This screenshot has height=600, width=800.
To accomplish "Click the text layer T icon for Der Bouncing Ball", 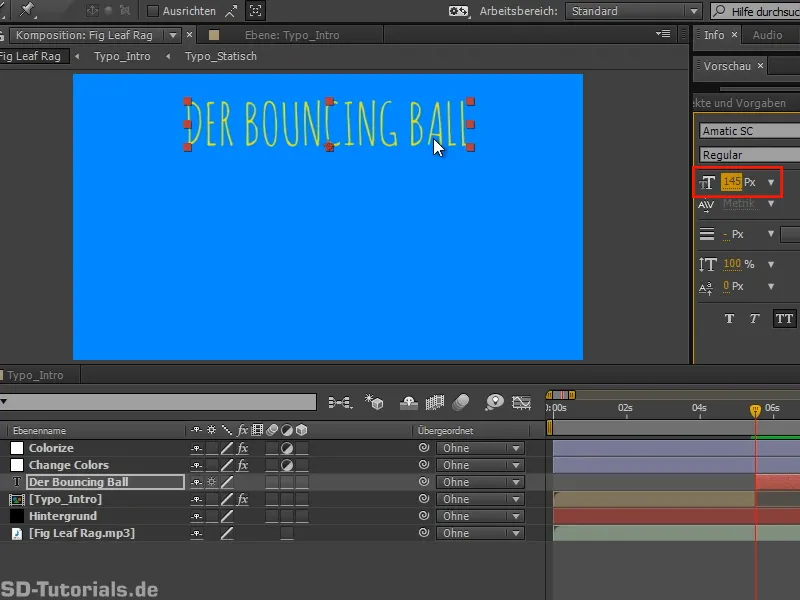I will click(17, 482).
